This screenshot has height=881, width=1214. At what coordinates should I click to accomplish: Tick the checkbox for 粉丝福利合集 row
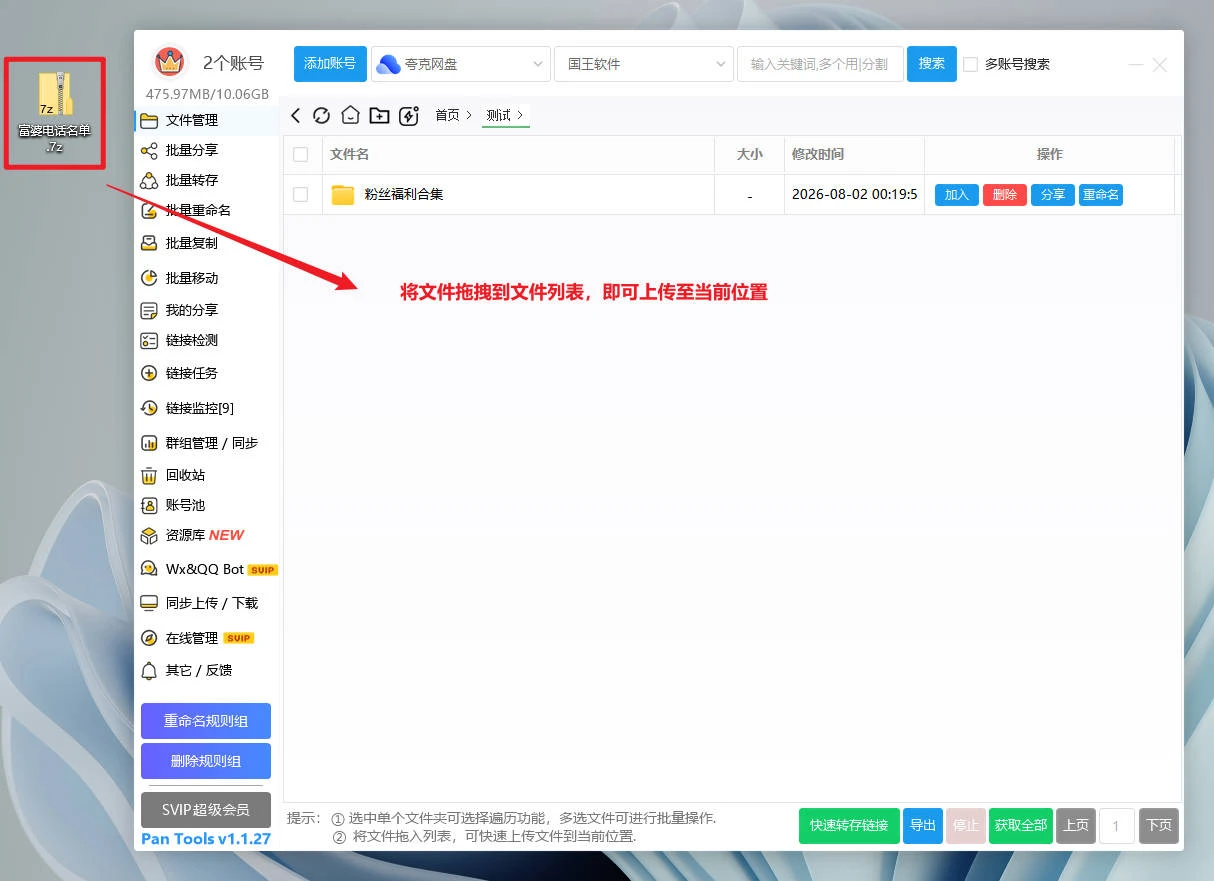(301, 195)
